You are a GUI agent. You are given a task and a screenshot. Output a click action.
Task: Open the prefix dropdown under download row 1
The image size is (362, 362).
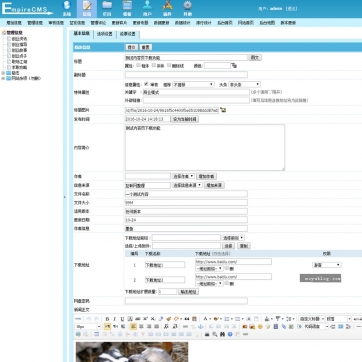(x=209, y=268)
